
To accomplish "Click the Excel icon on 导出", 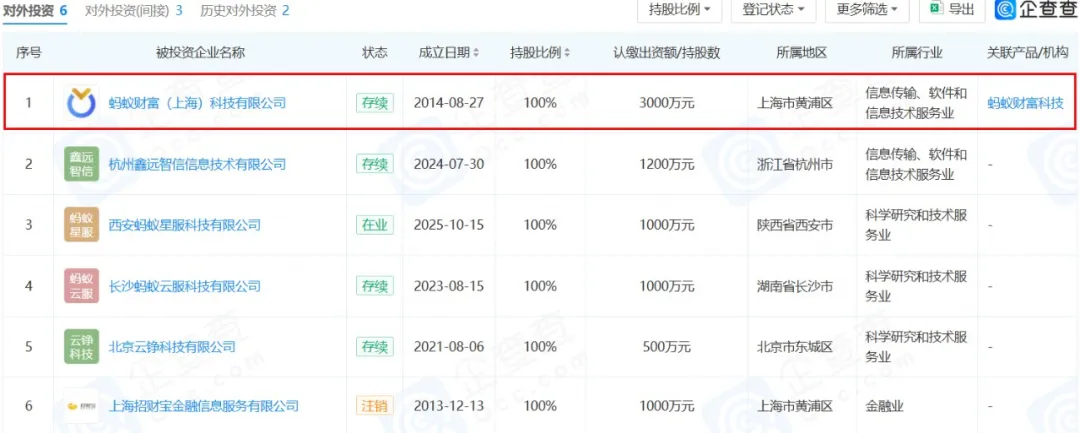I will pos(935,10).
